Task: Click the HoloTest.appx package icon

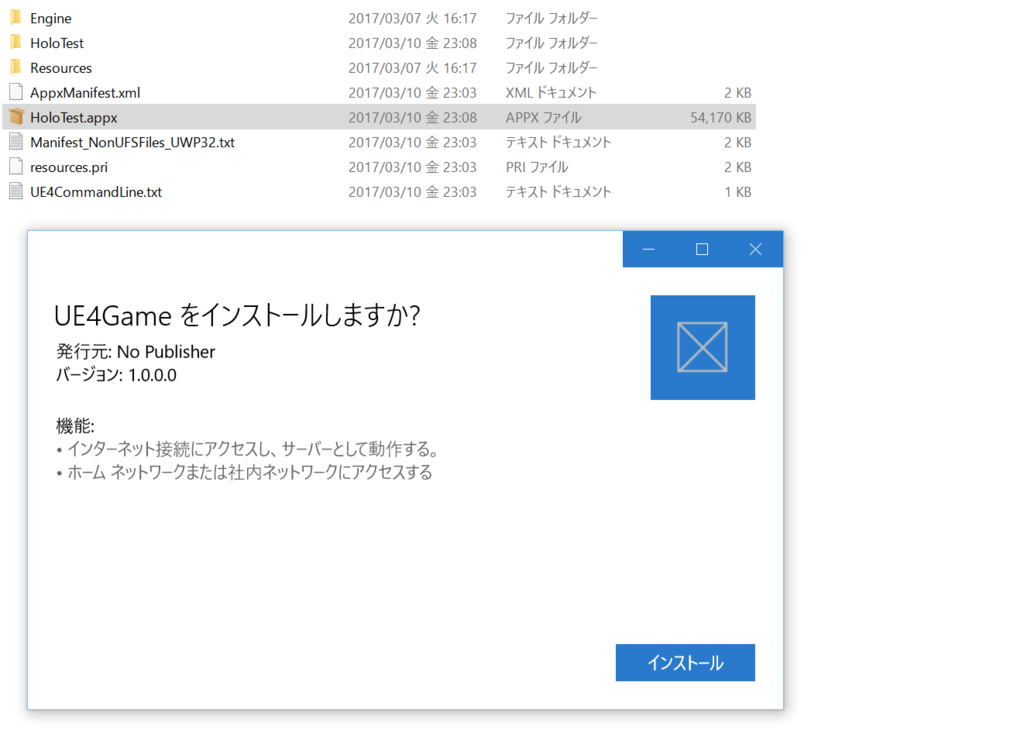Action: pos(16,117)
